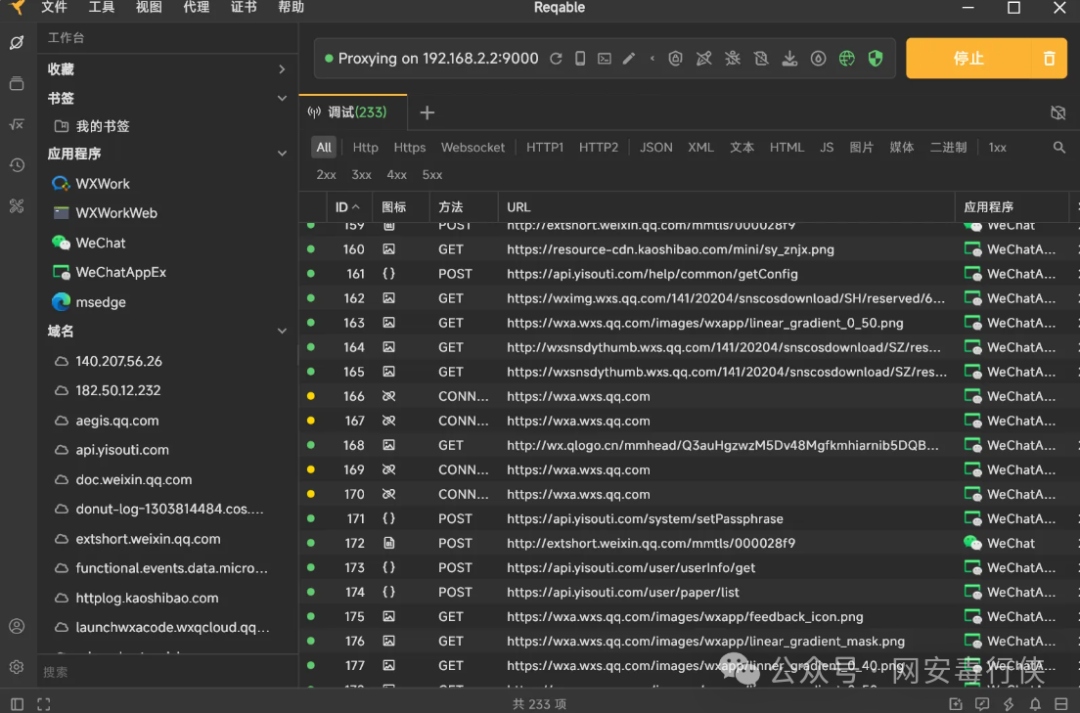Click the shield lock icon

coord(675,59)
